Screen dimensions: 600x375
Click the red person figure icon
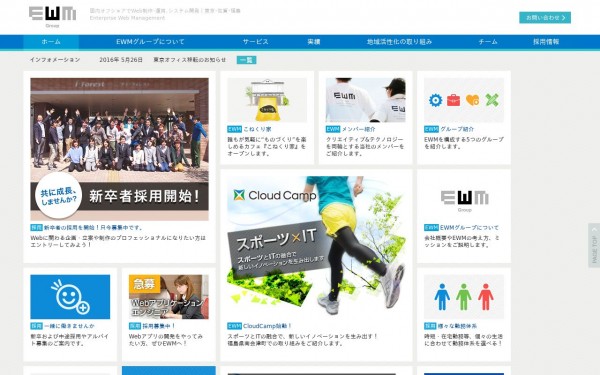[486, 297]
